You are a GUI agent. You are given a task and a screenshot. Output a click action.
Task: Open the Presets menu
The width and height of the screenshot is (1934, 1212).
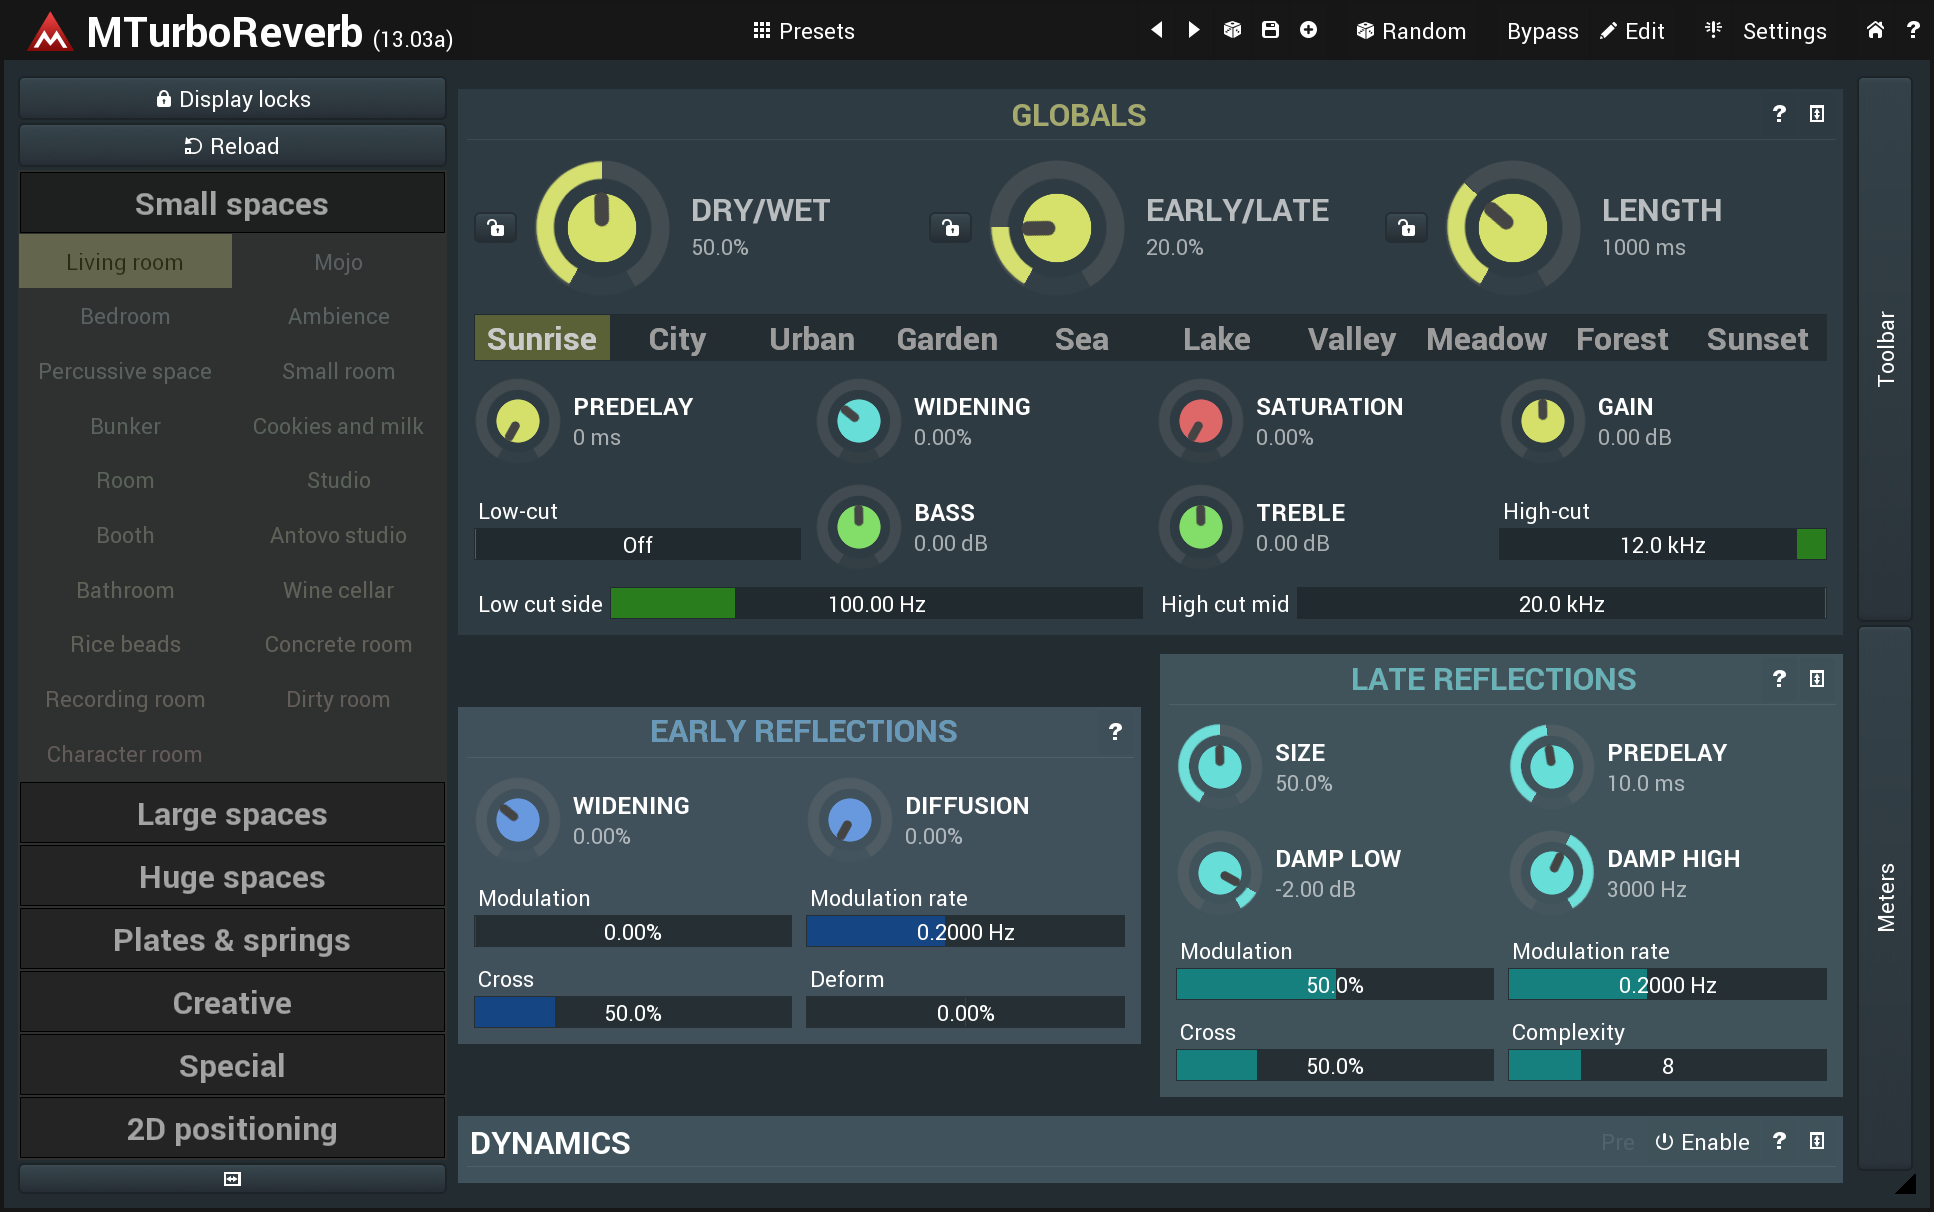[x=804, y=31]
